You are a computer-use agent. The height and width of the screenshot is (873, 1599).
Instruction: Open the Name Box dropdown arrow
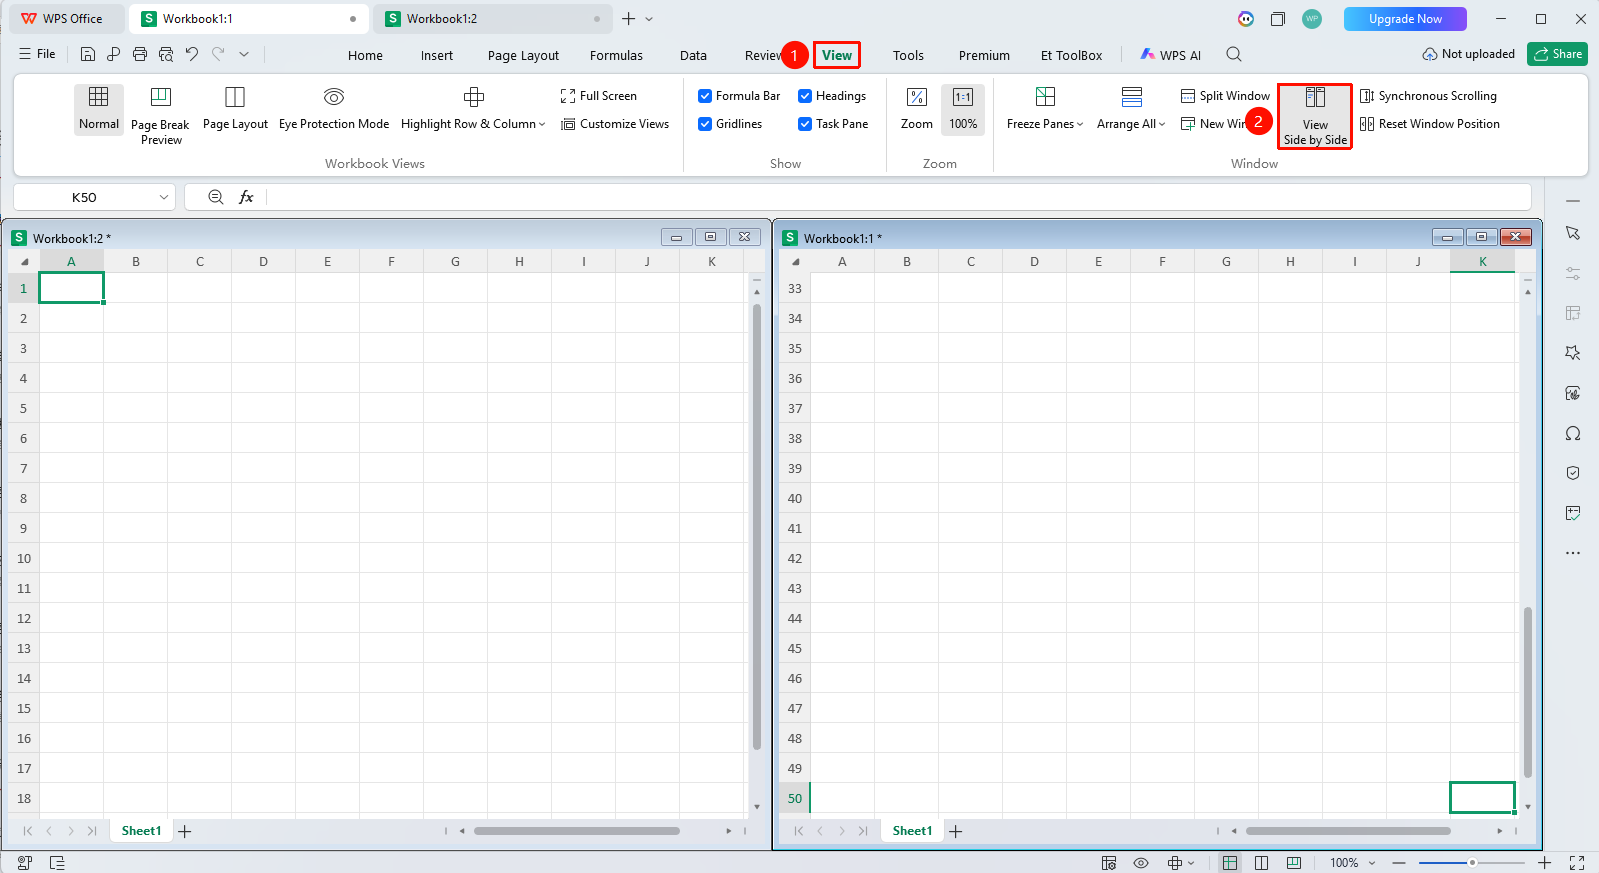tap(164, 197)
